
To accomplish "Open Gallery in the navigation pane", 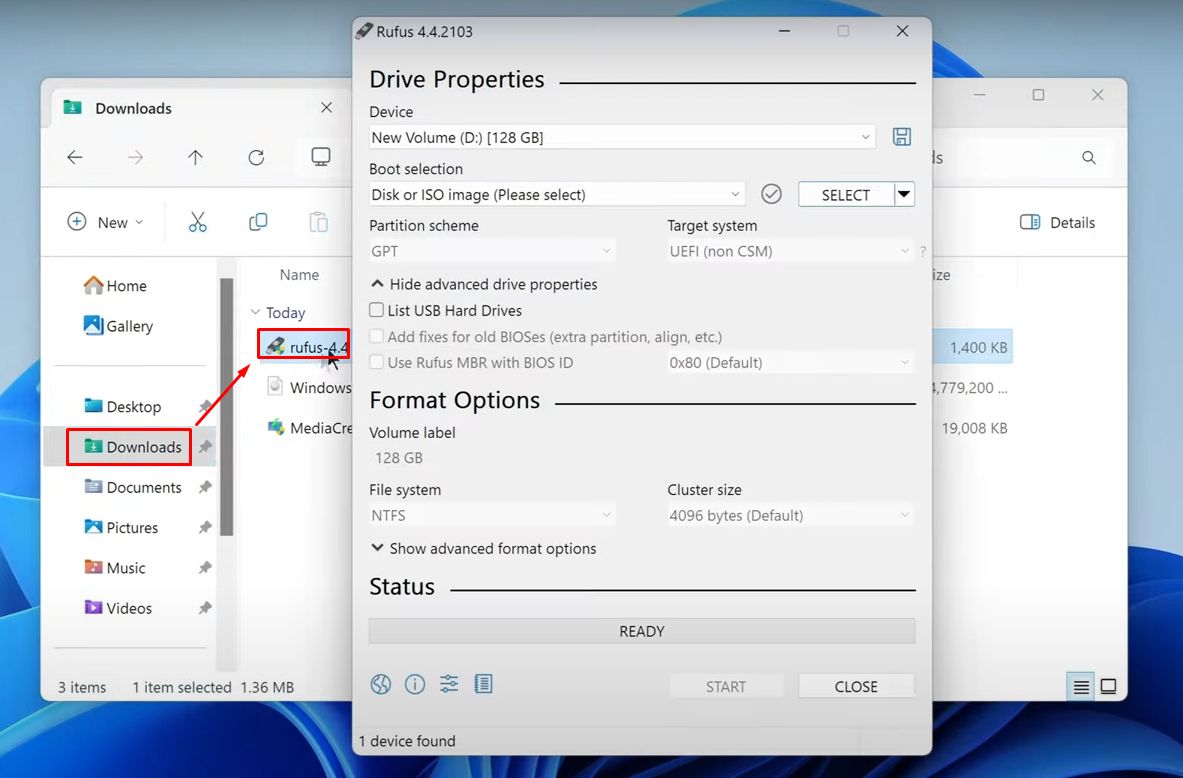I will coord(118,326).
